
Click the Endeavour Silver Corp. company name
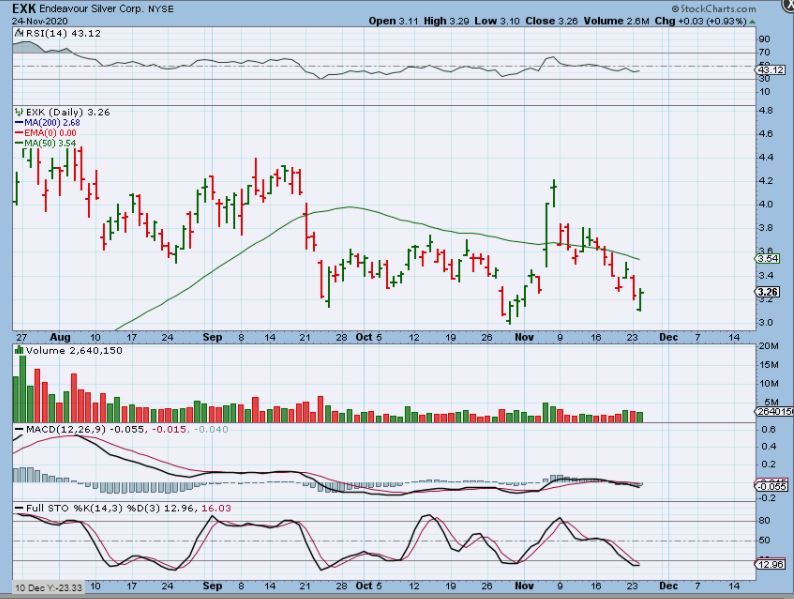(x=92, y=9)
